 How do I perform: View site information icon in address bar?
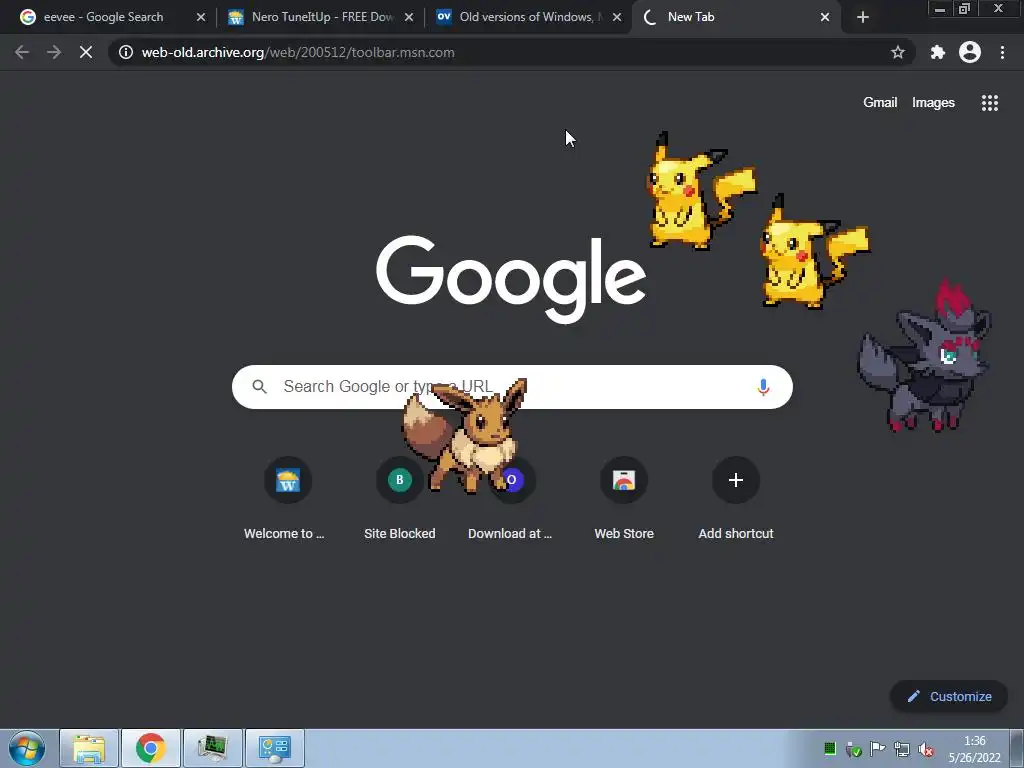click(126, 52)
